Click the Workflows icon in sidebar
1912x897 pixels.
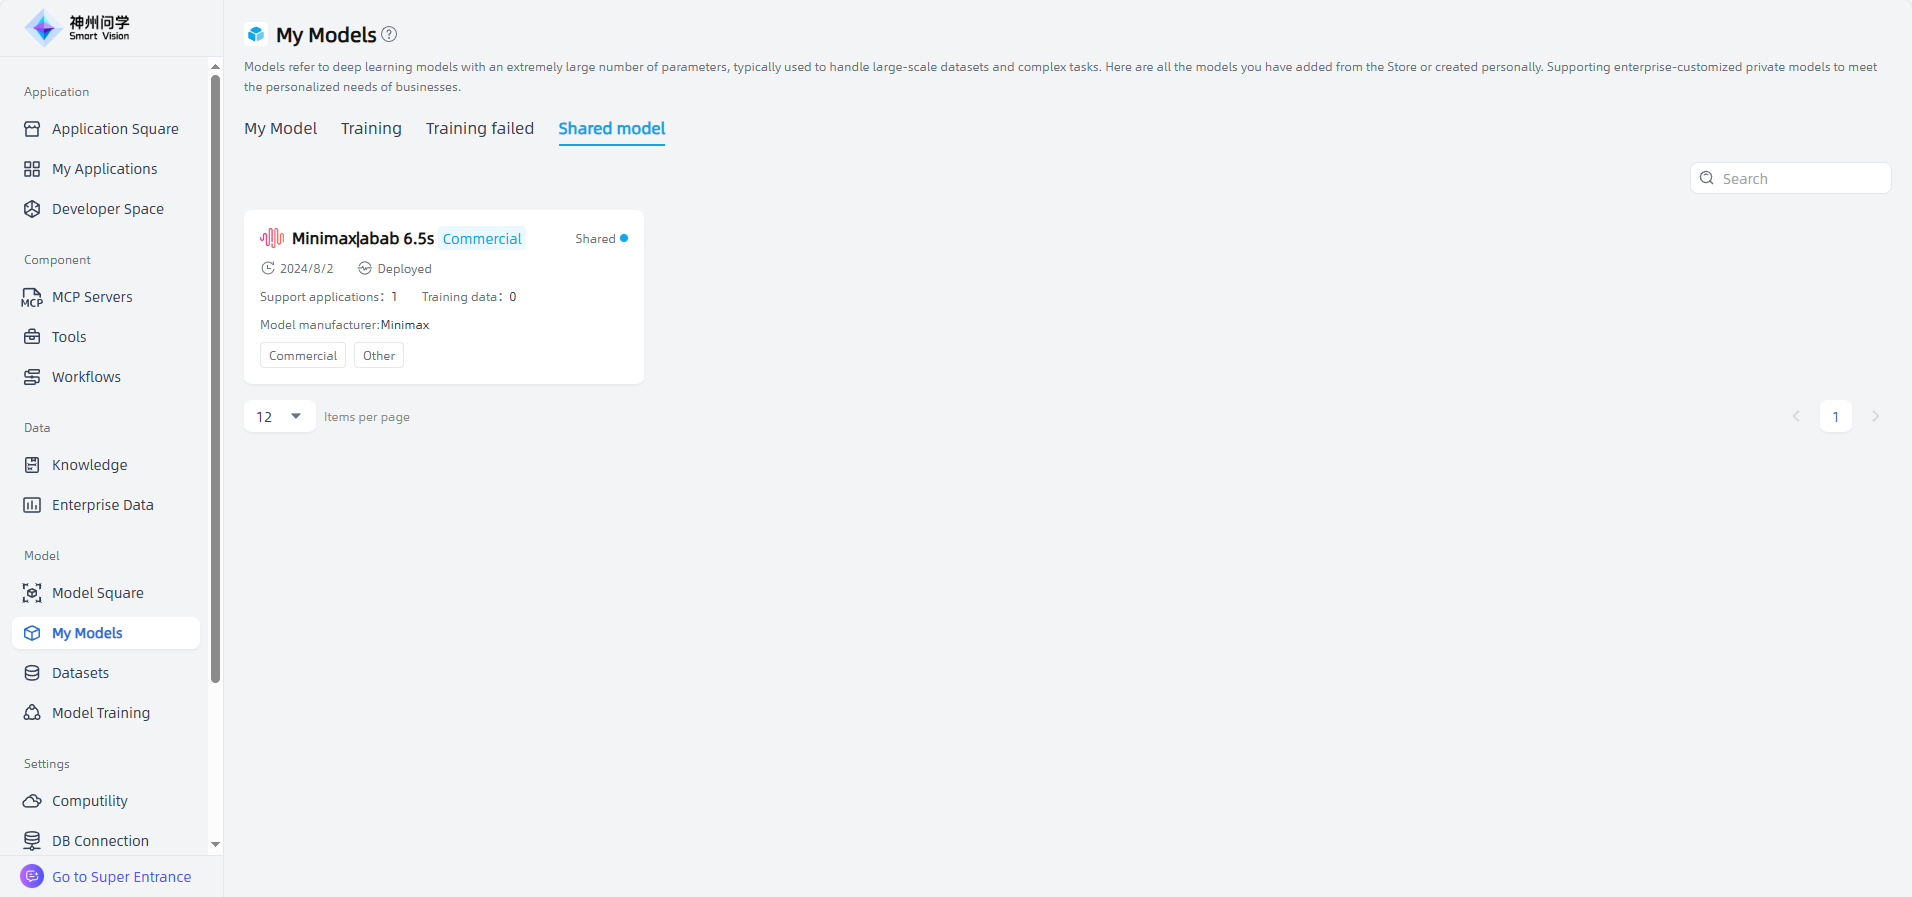[x=32, y=377]
